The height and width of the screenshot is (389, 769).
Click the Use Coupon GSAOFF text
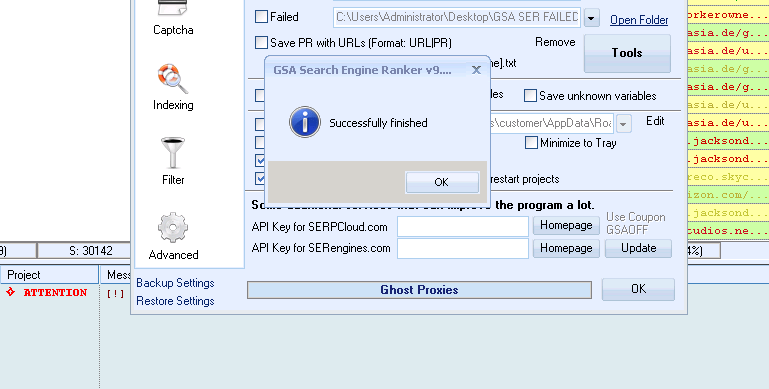[x=636, y=223]
